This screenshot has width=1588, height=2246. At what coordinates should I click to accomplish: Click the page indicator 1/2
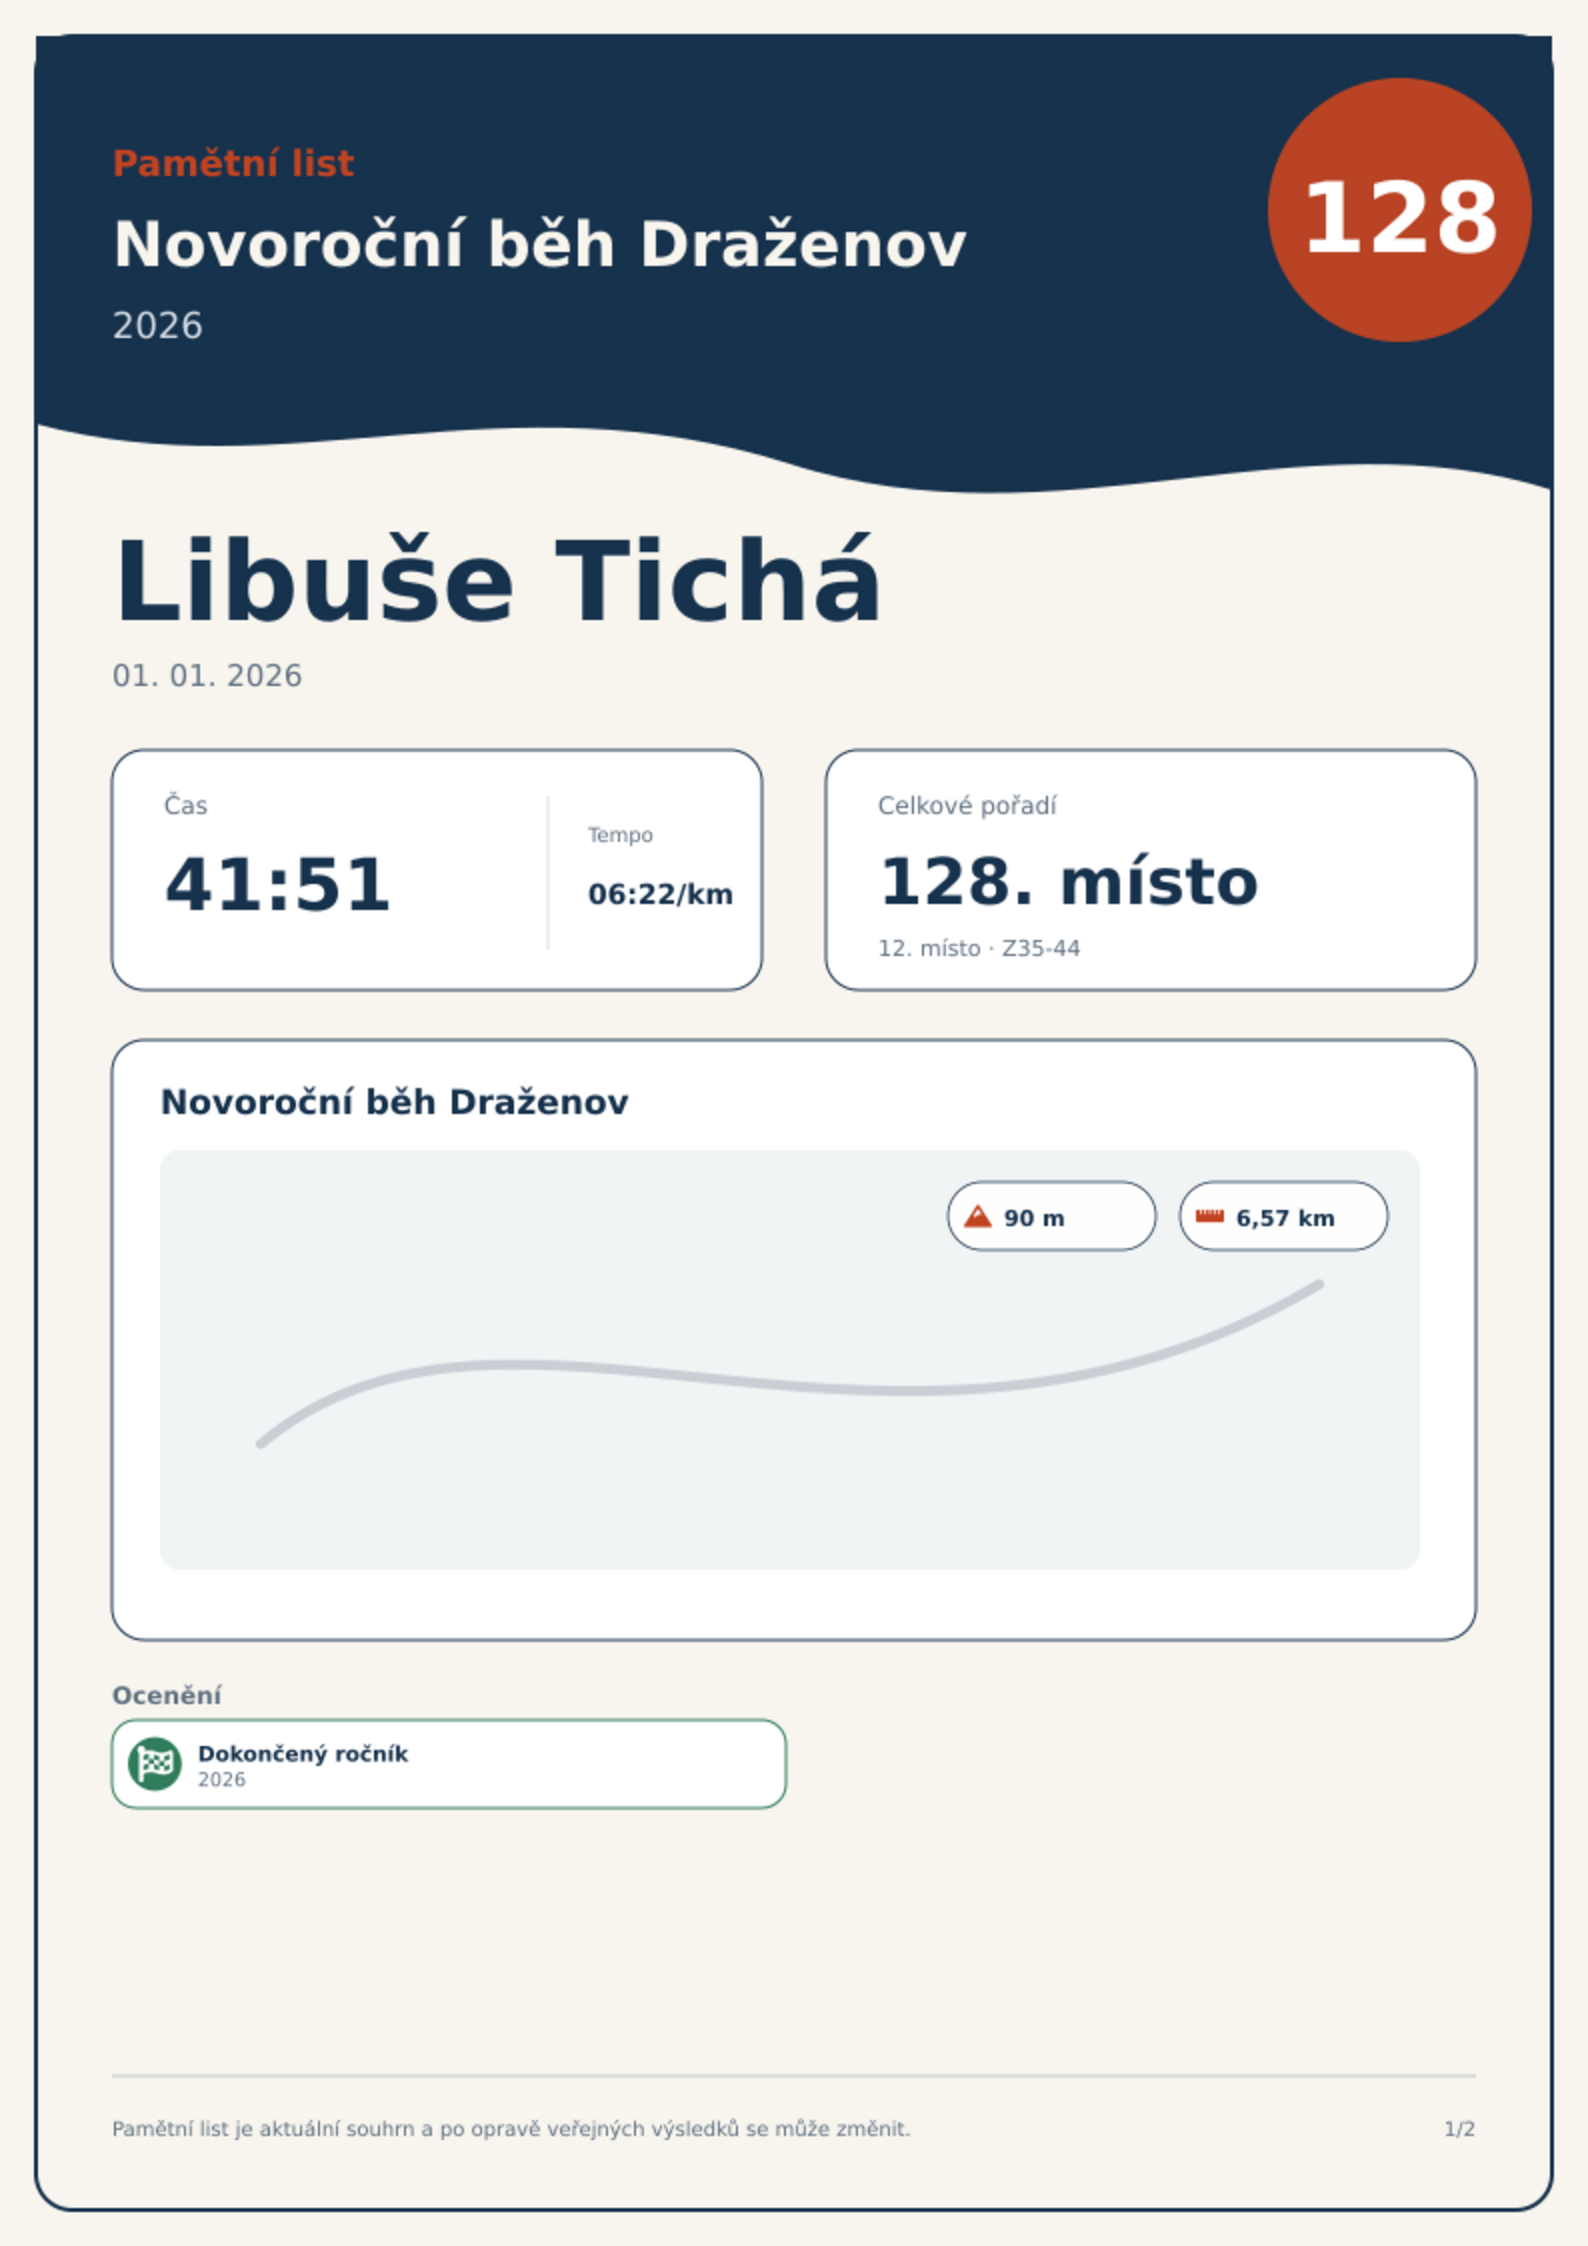[x=1459, y=2129]
